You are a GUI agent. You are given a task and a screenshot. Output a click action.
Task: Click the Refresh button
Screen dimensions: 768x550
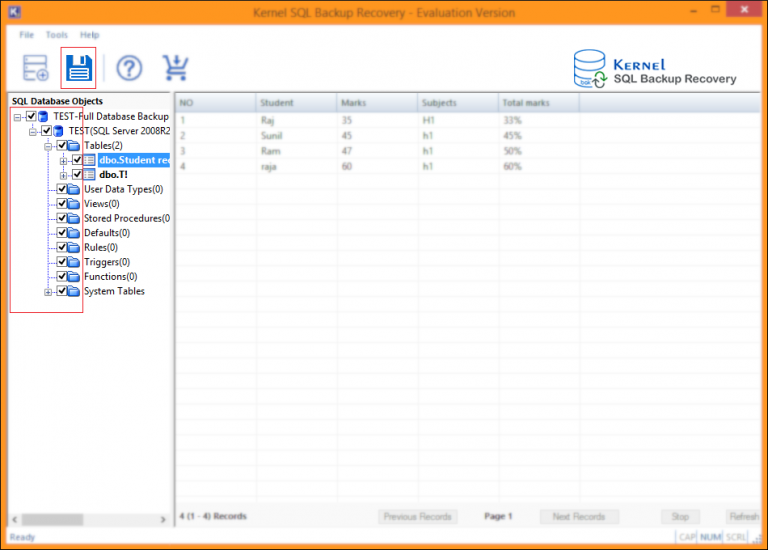[x=743, y=517]
